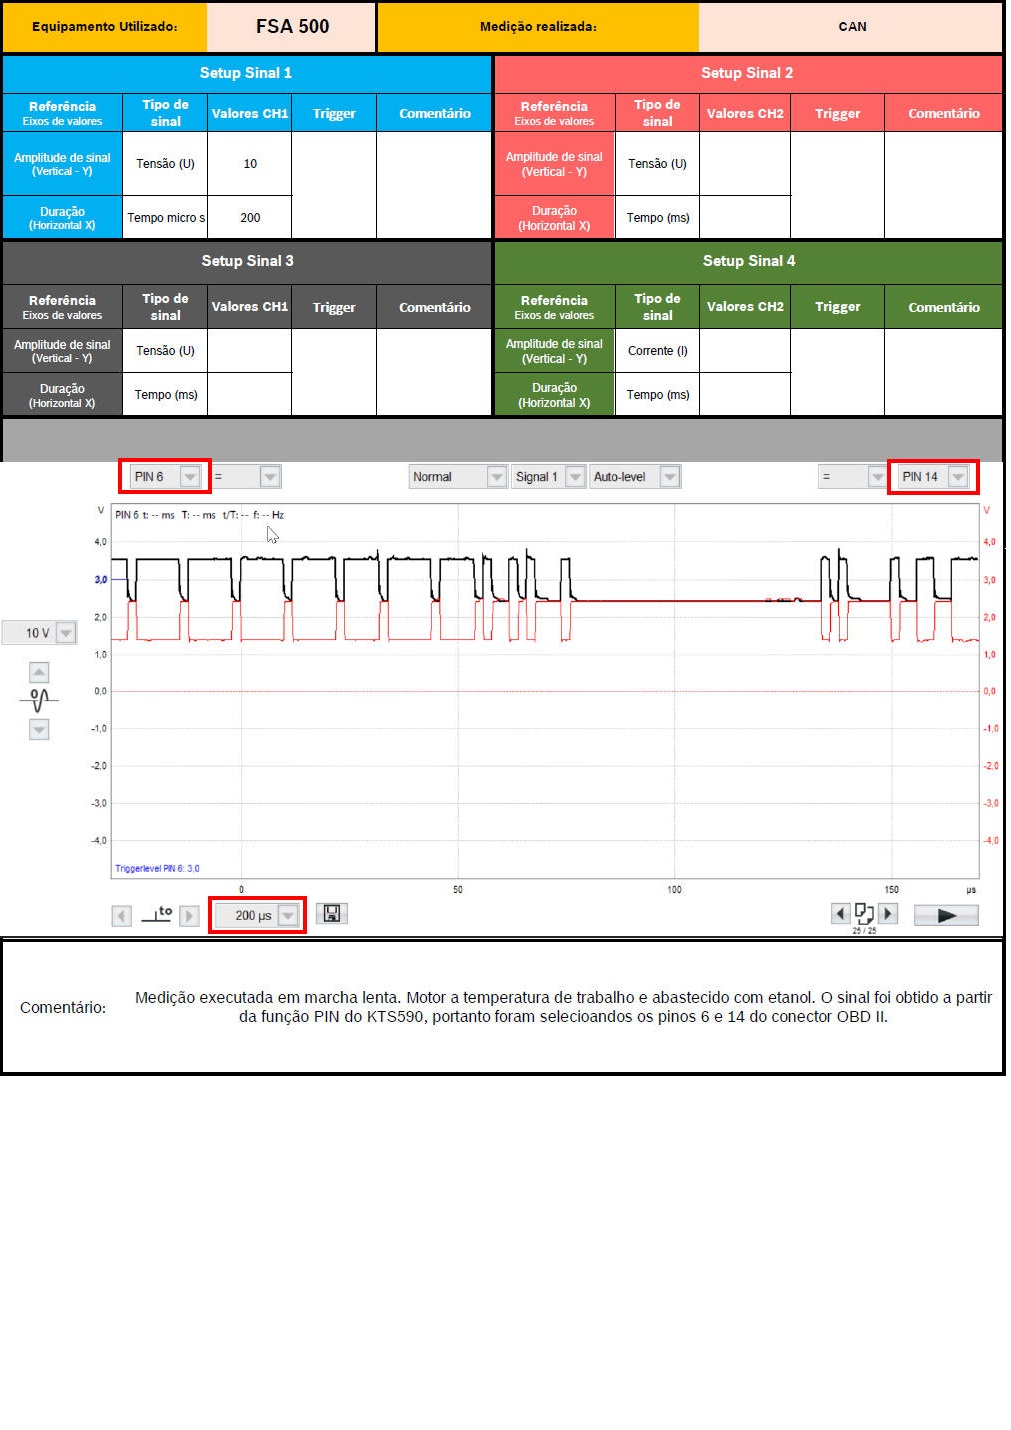Click the Valores CH1 cell containing 10
Screen dimensions: 1011x1430
tap(250, 164)
